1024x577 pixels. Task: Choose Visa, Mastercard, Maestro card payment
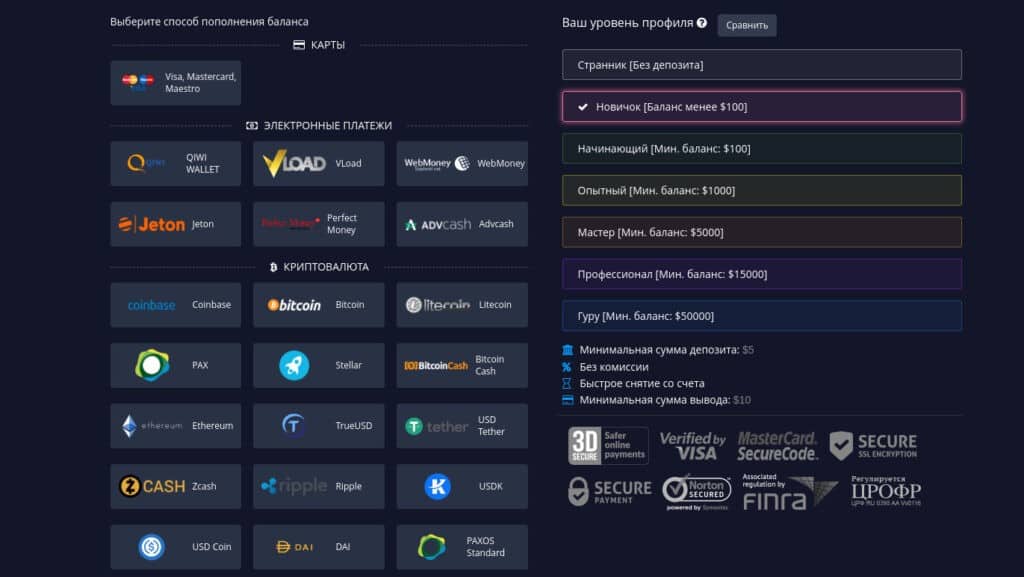(176, 83)
